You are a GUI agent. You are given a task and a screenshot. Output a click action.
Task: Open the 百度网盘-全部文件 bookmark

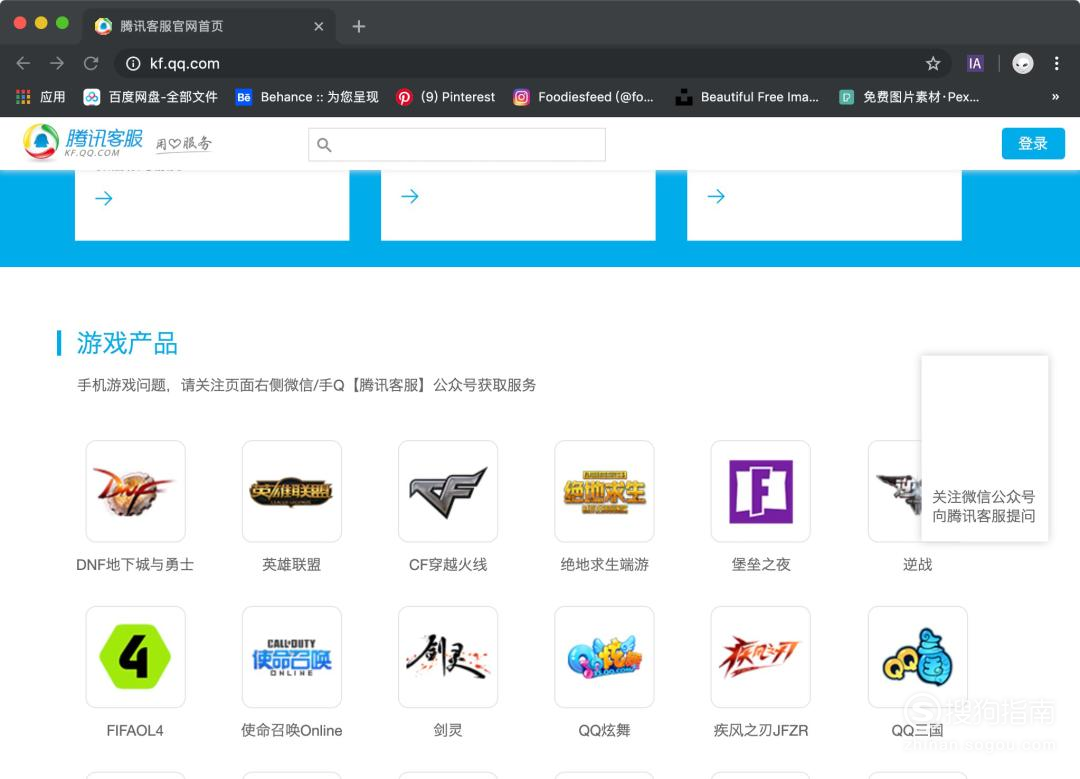tap(151, 97)
